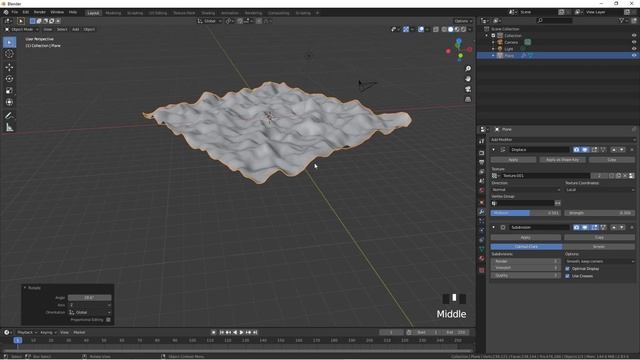Select the Move tool
Image resolution: width=640 pixels, height=360 pixels.
click(x=9, y=67)
